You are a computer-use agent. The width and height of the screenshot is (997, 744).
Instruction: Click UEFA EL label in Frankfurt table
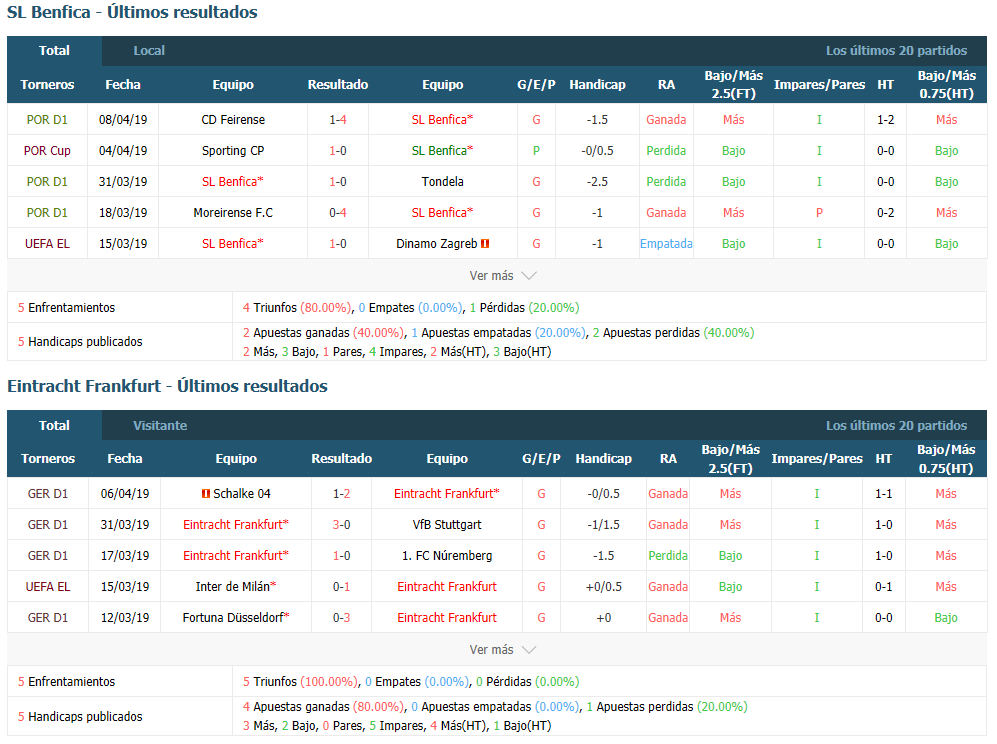pos(48,586)
